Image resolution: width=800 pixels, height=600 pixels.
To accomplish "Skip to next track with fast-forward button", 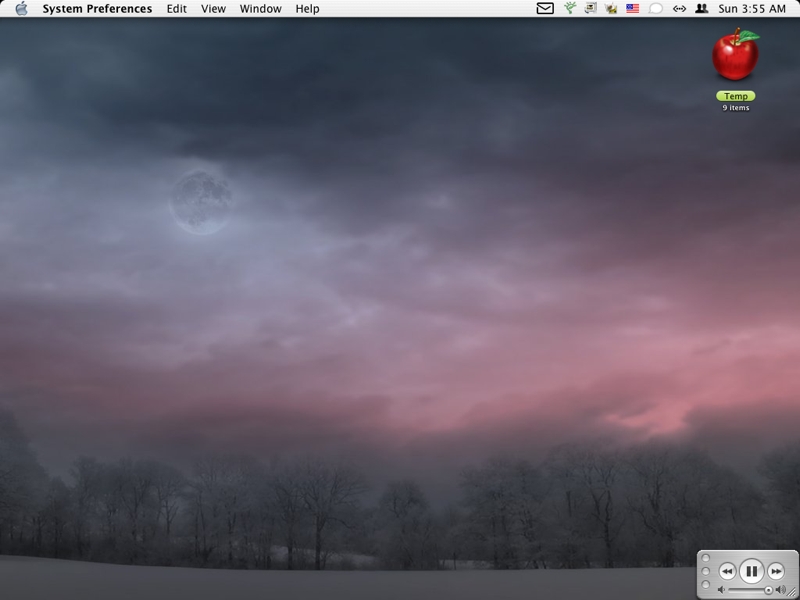I will click(776, 571).
